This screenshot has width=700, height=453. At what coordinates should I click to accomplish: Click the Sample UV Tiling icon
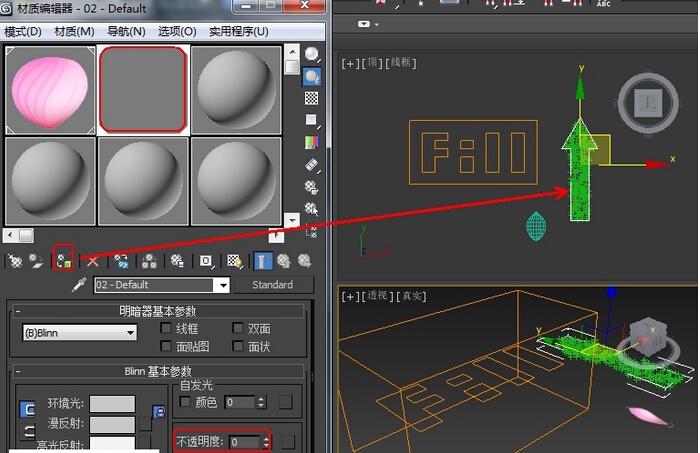click(312, 120)
